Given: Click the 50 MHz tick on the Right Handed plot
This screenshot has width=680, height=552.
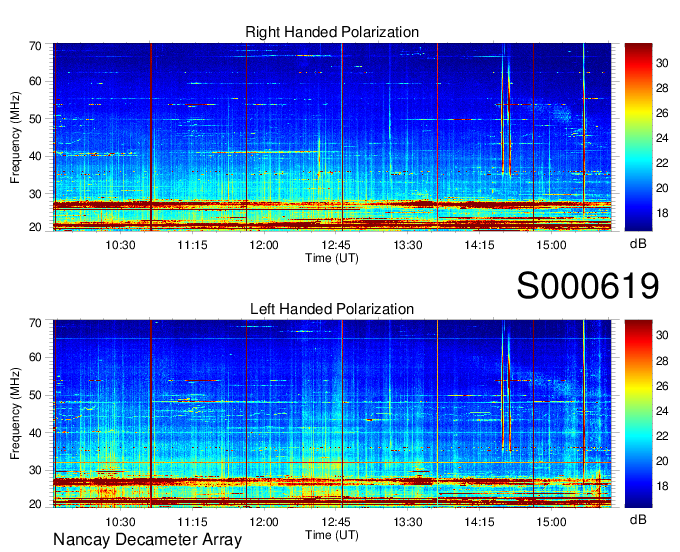Looking at the screenshot, I should point(35,119).
